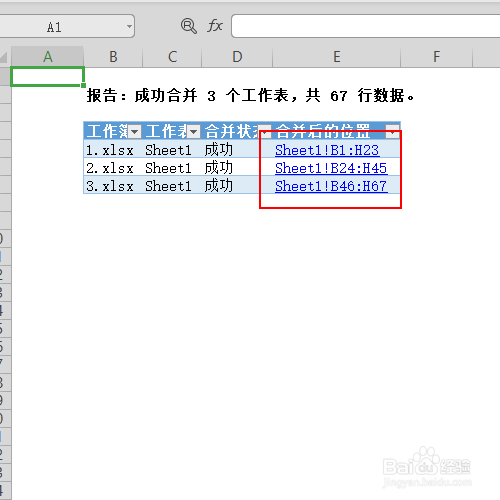Open filter dropdown on 工作簿 column header
Viewport: 500px width, 500px height.
[135, 132]
